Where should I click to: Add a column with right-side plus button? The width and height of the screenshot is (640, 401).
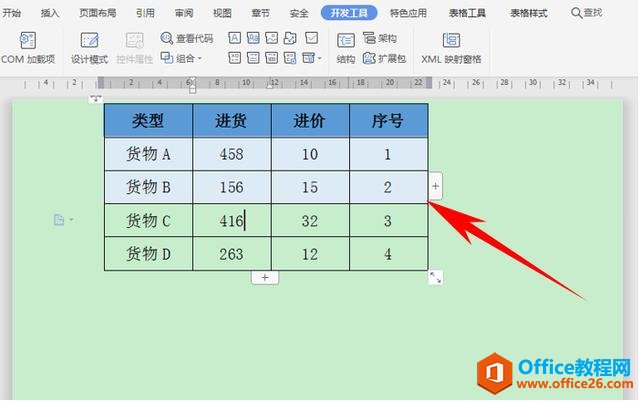435,186
